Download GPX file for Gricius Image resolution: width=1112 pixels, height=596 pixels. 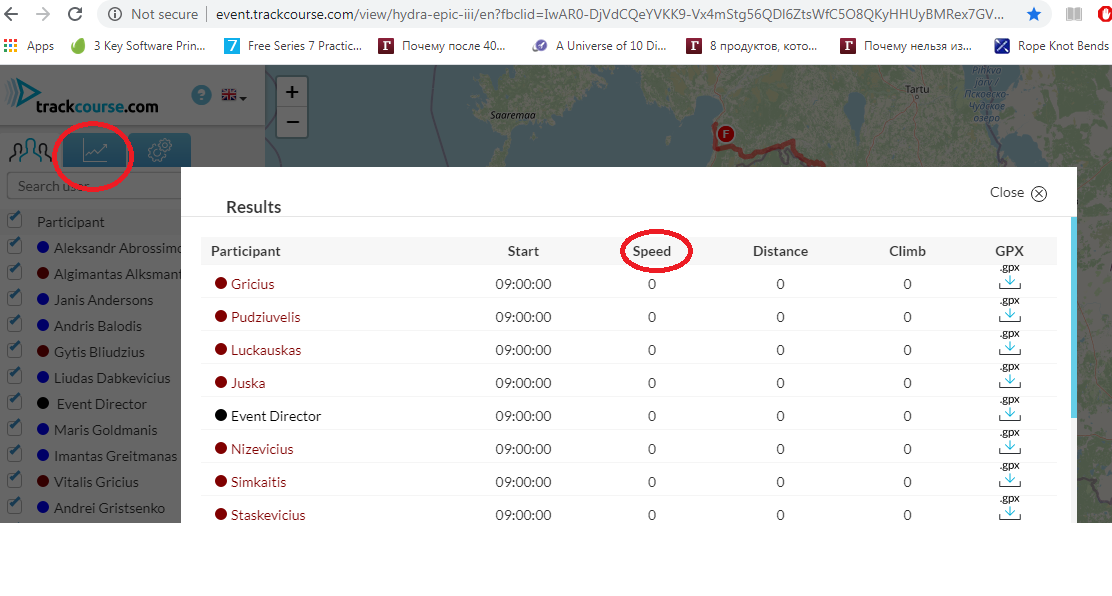[1010, 277]
